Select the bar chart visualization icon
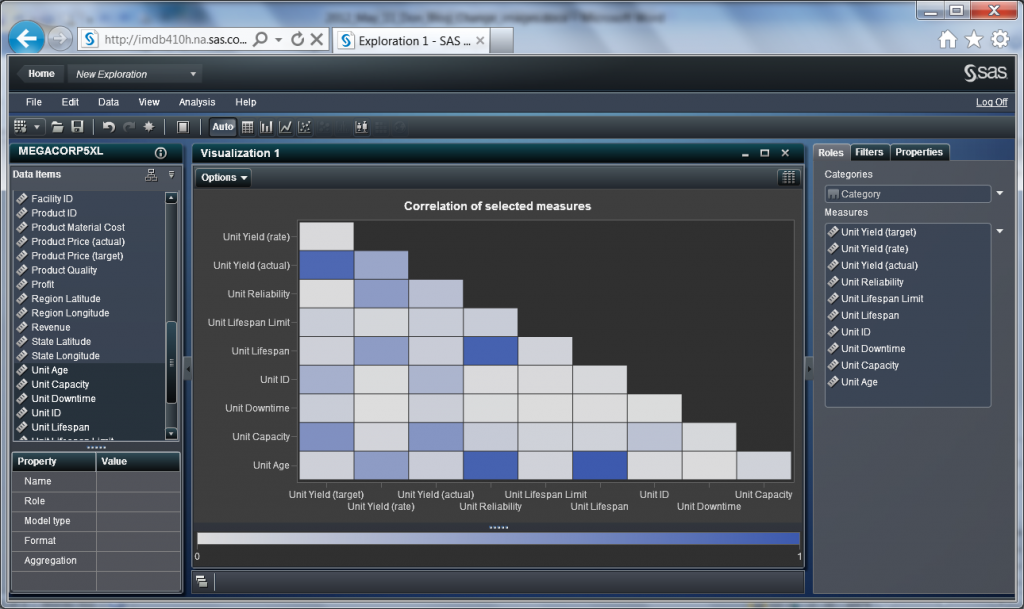Image resolution: width=1024 pixels, height=609 pixels. [266, 127]
